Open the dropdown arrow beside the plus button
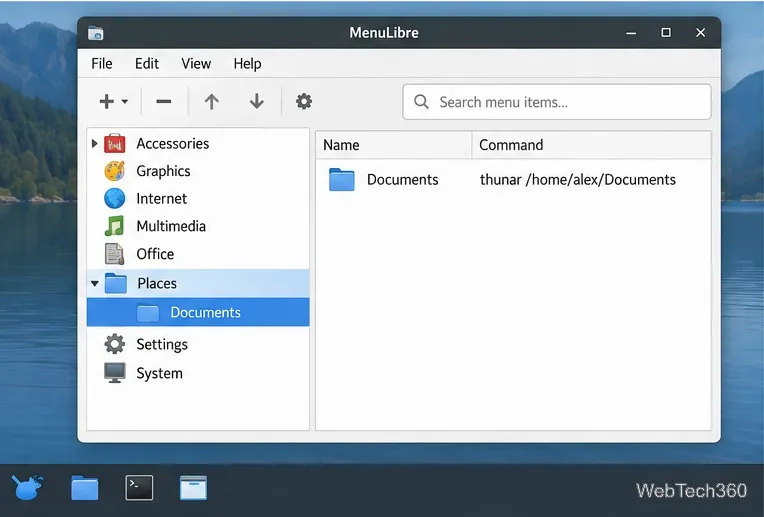 [125, 102]
